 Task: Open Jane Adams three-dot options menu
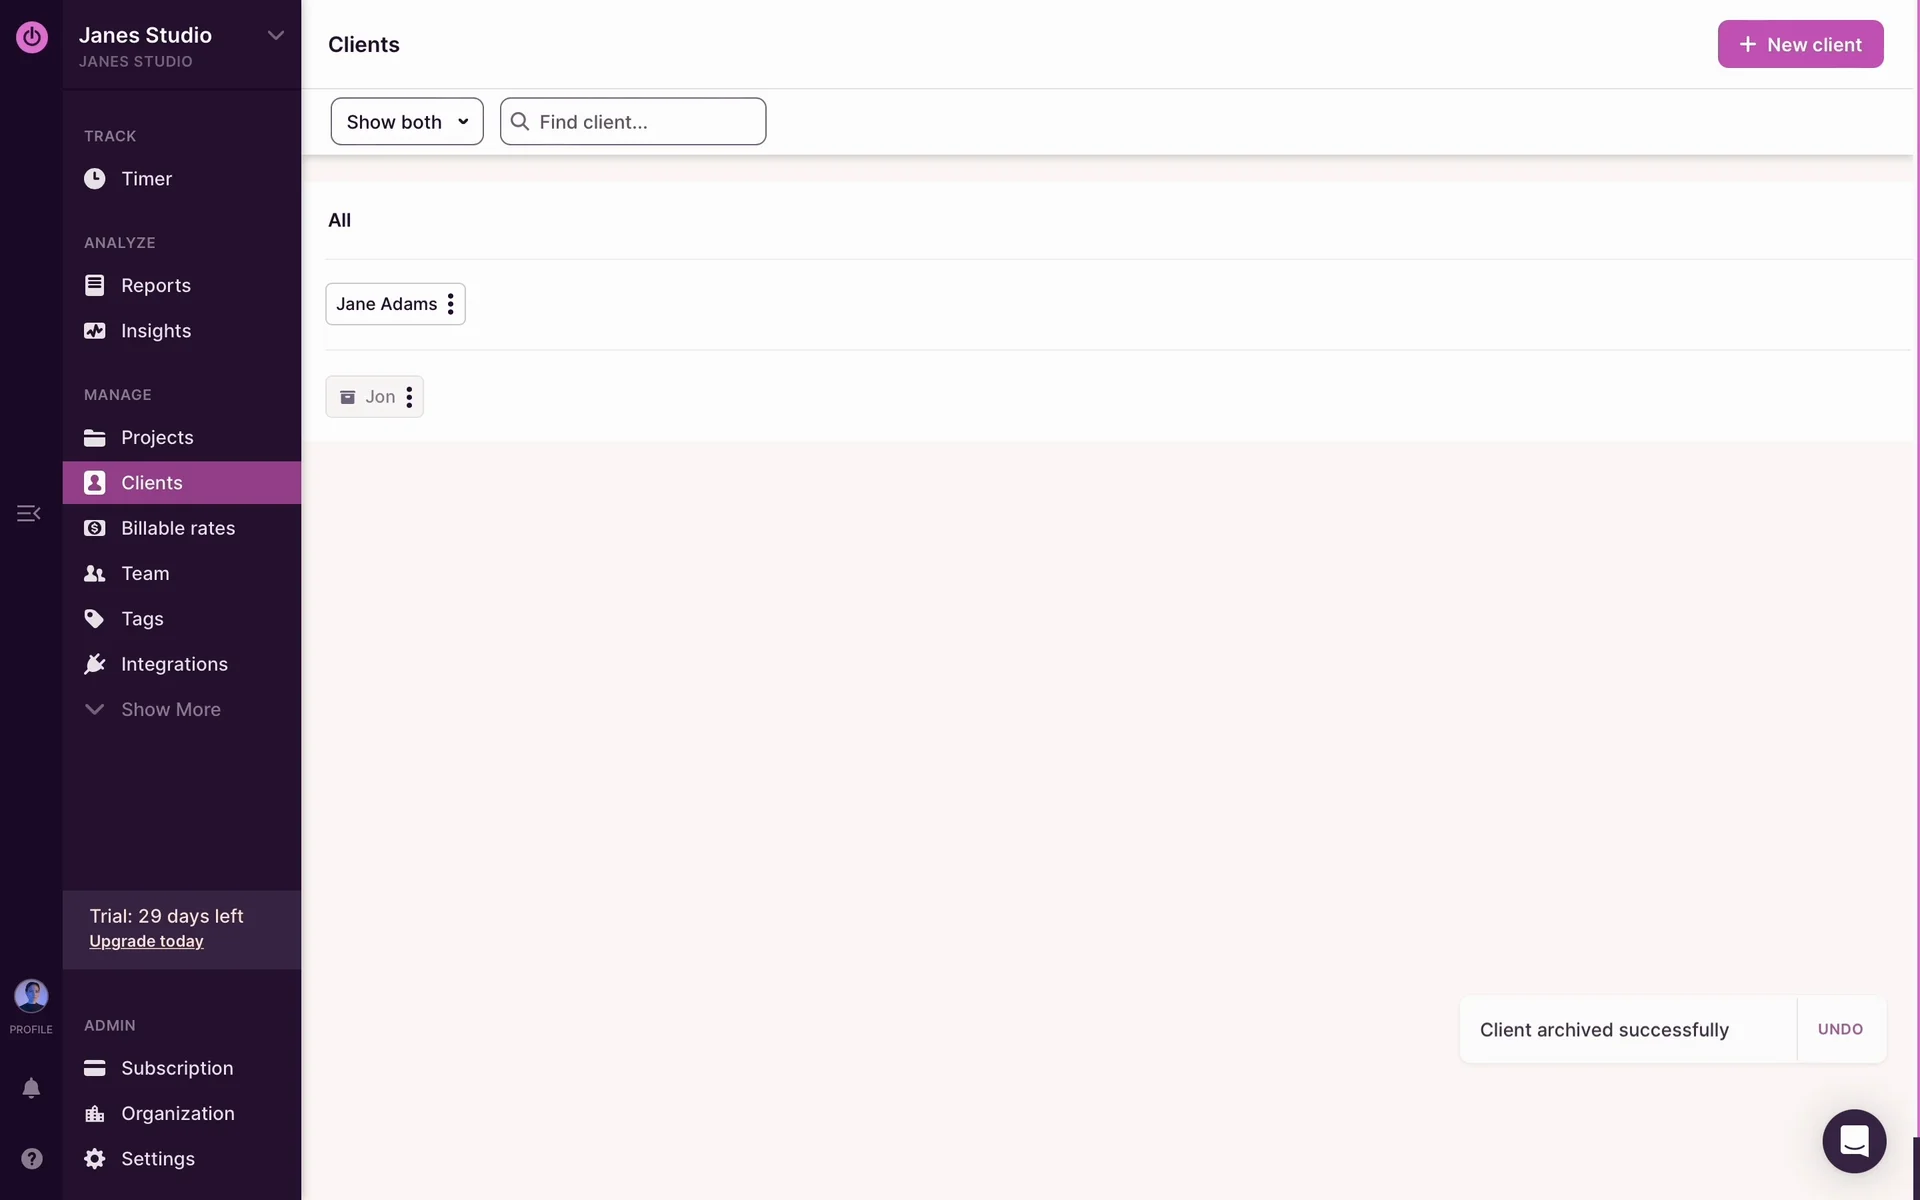[x=451, y=304]
